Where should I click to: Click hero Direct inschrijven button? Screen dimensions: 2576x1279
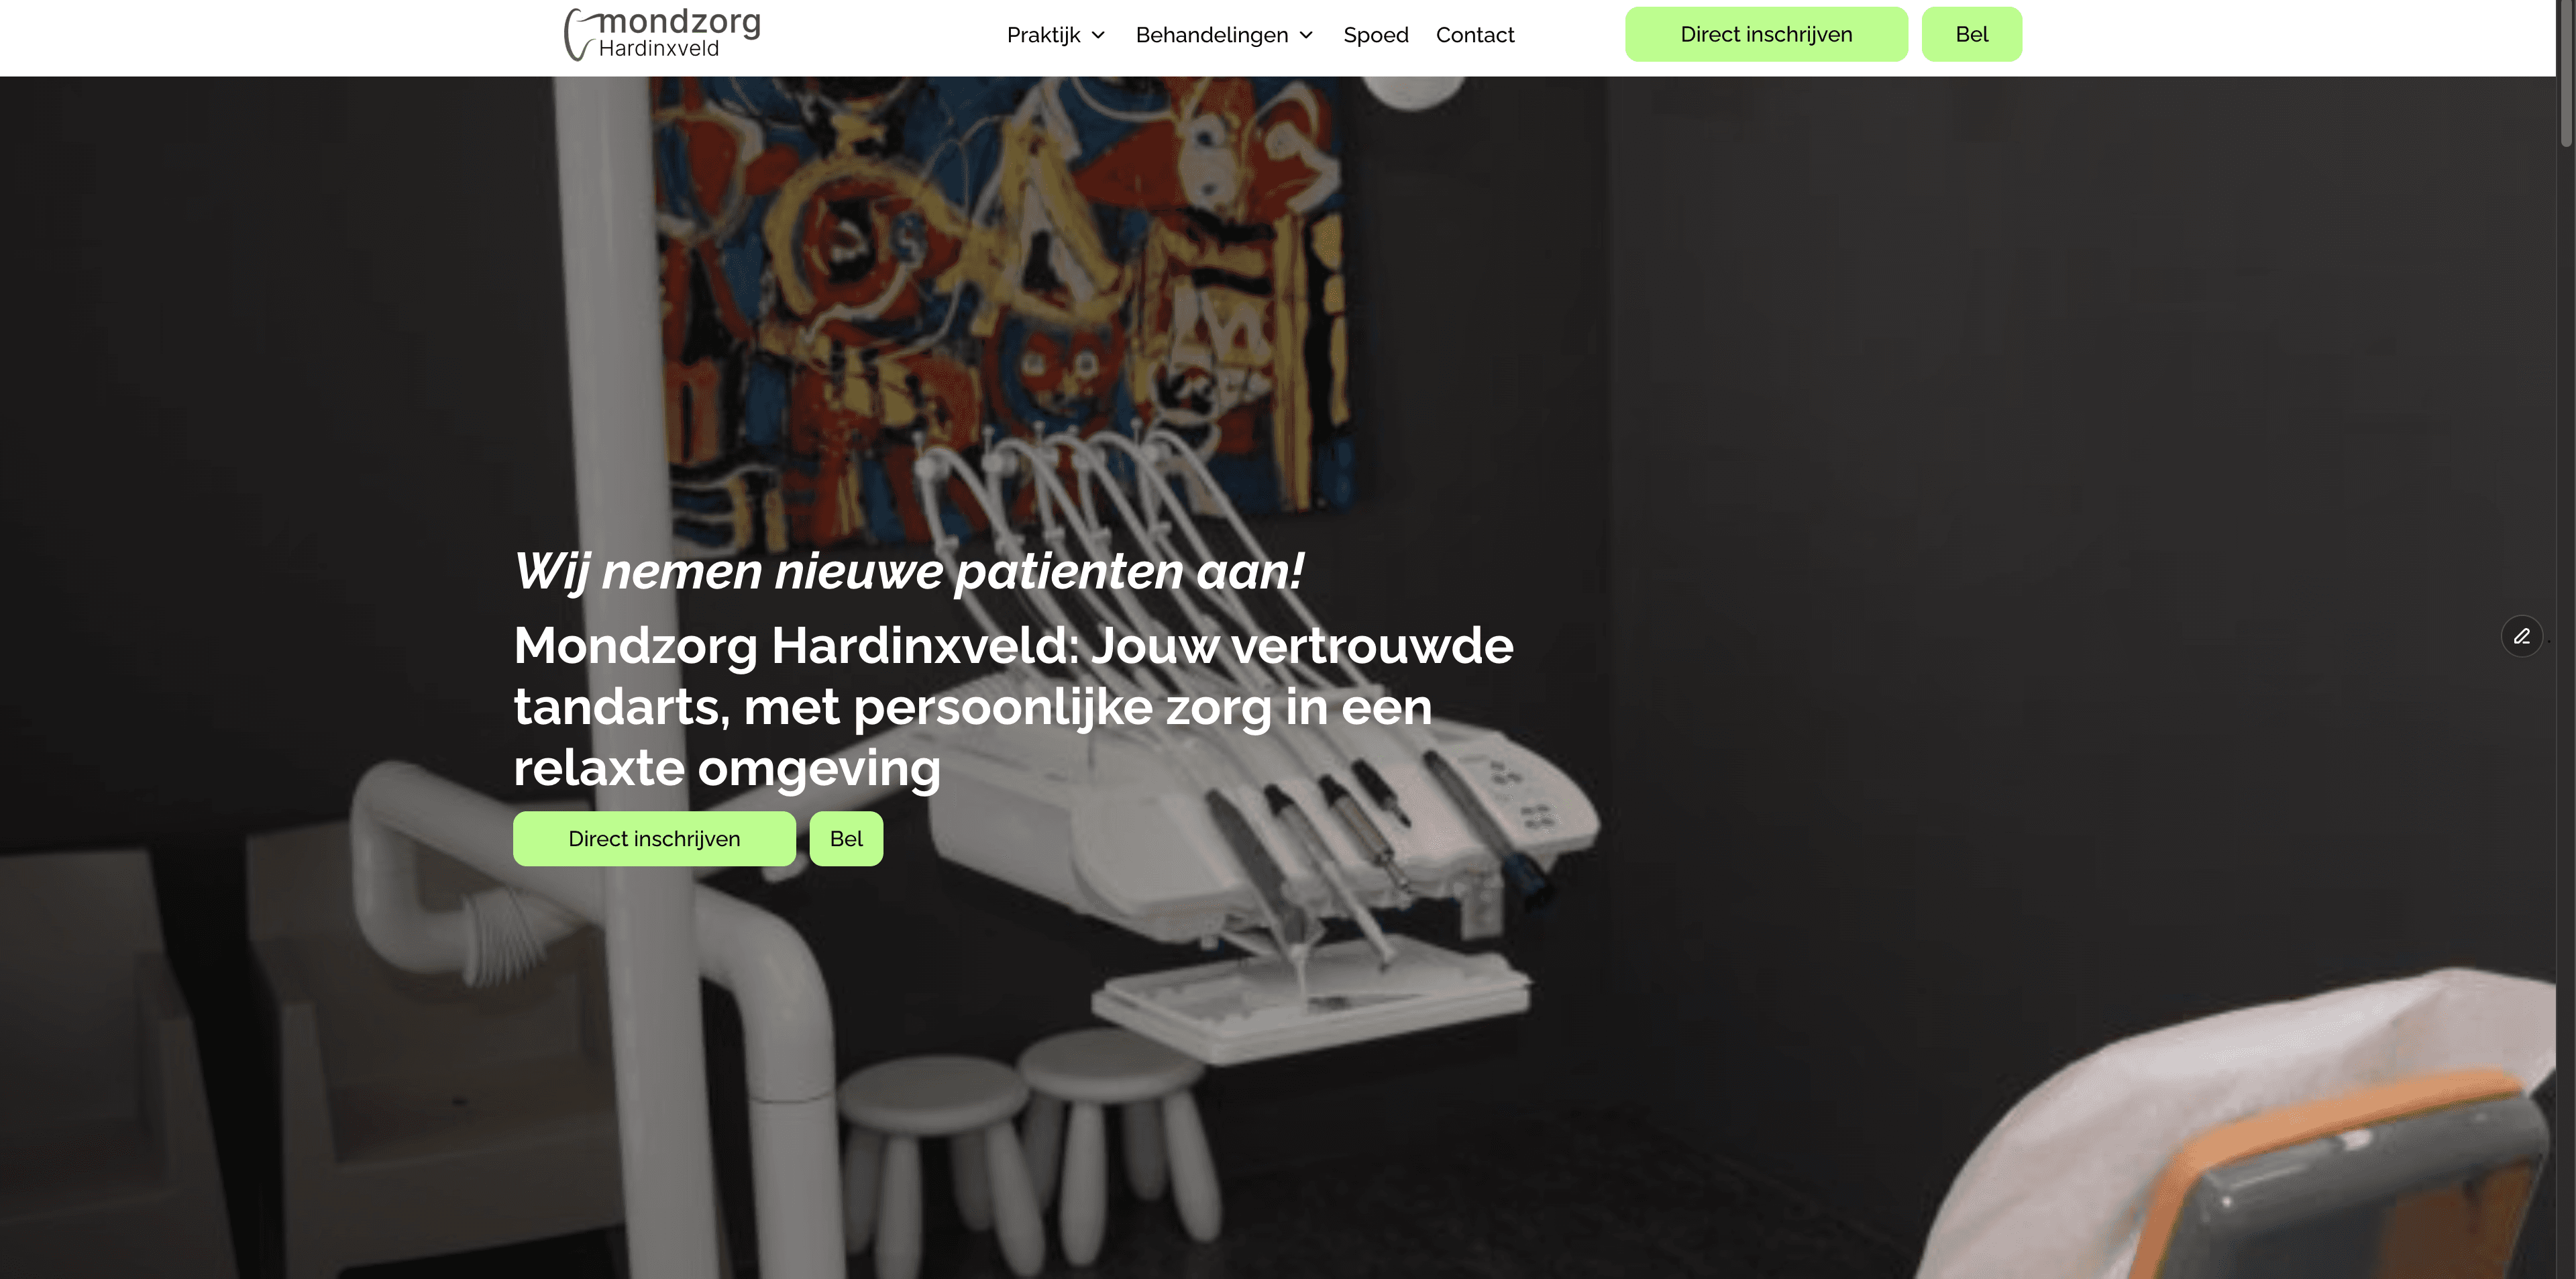tap(654, 838)
